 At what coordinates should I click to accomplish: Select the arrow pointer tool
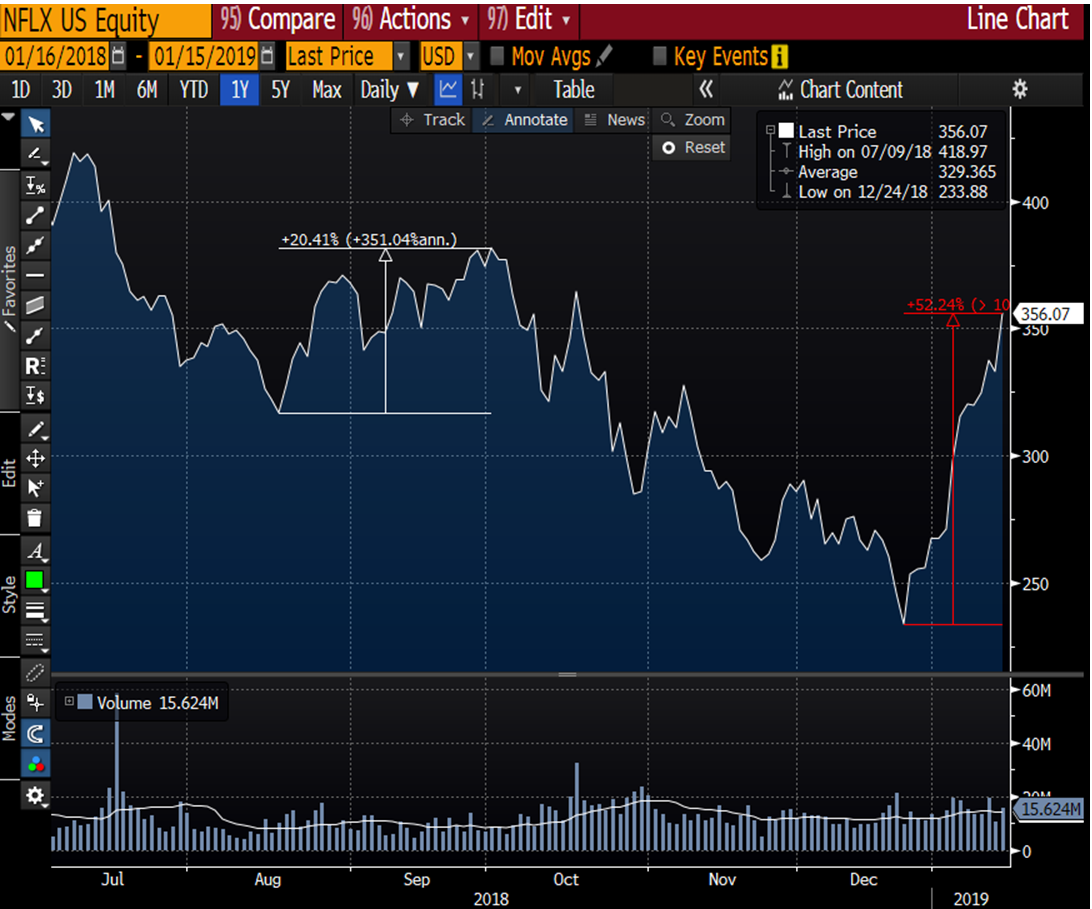tap(36, 124)
